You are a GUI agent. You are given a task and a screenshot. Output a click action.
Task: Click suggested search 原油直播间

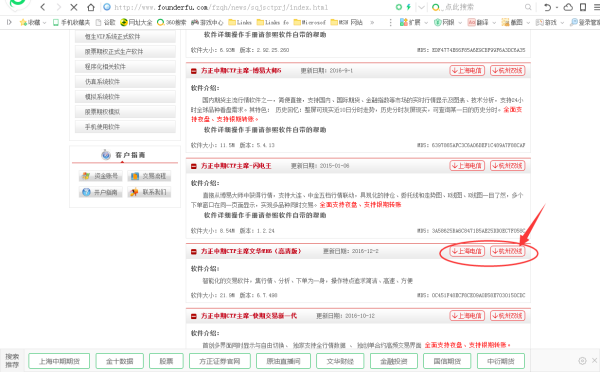pyautogui.click(x=283, y=361)
